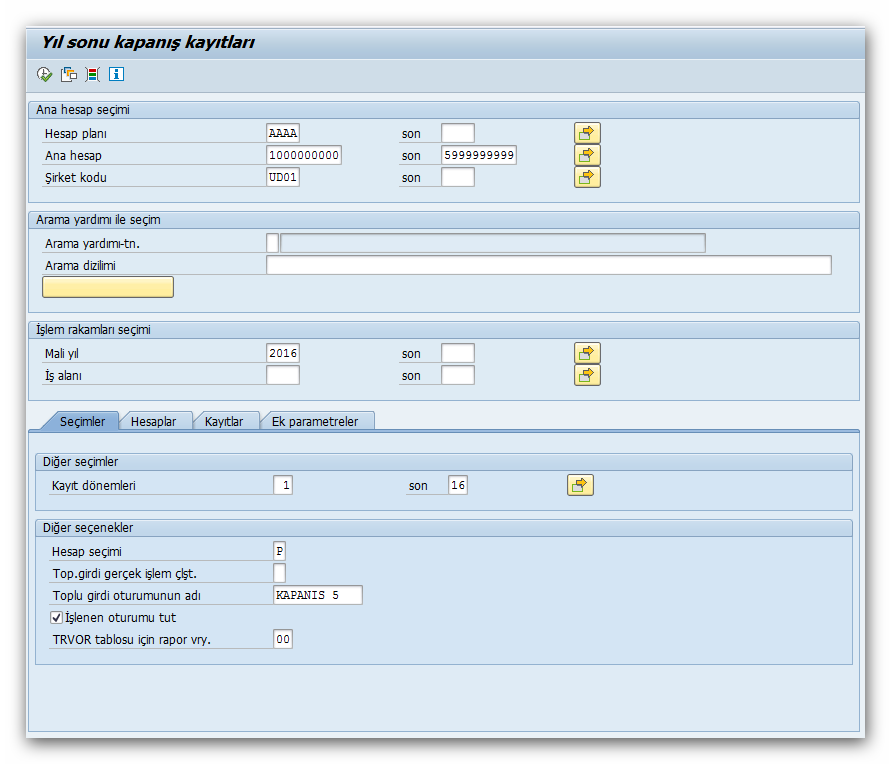Click Mali yıl field containing 2016
The image size is (891, 764).
[x=283, y=353]
